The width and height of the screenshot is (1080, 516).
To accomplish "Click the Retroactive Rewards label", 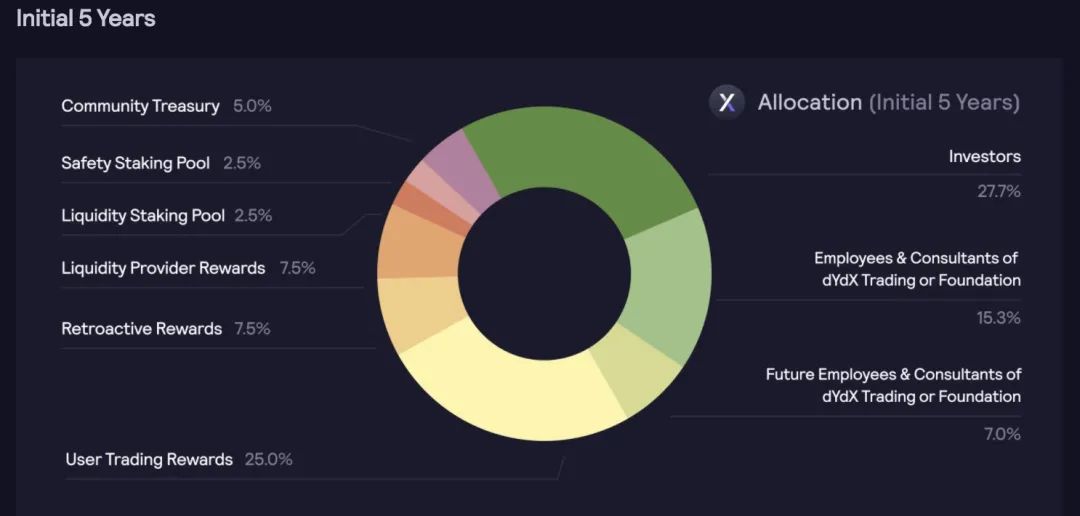I will 141,329.
